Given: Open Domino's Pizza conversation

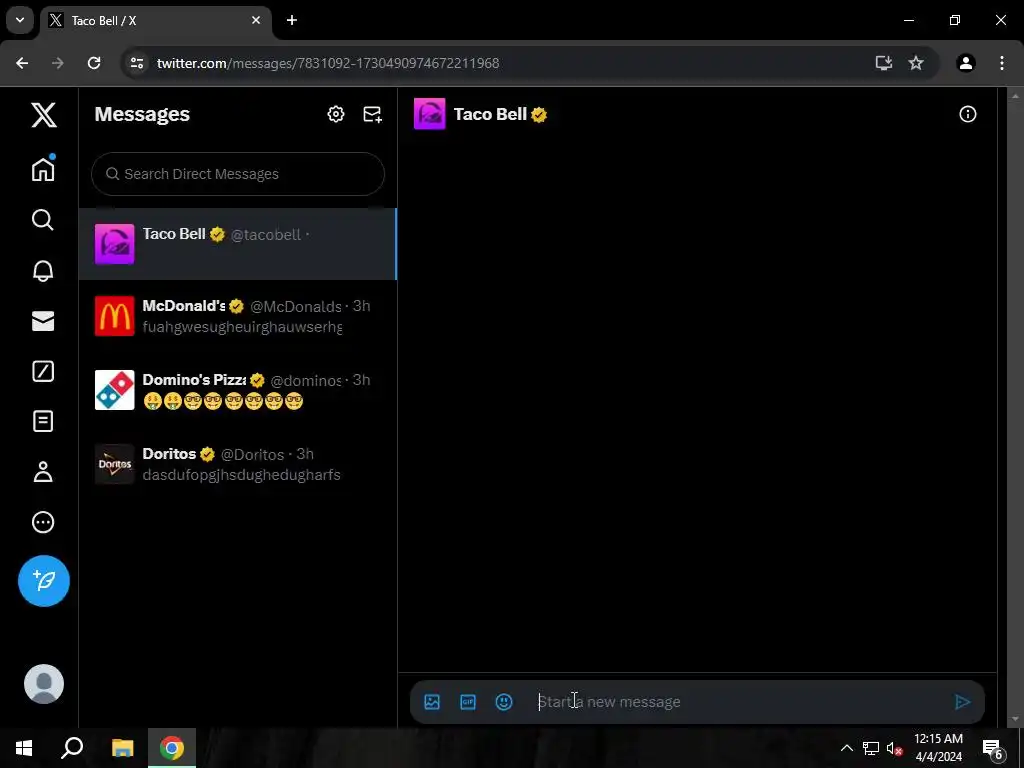Looking at the screenshot, I should point(238,390).
